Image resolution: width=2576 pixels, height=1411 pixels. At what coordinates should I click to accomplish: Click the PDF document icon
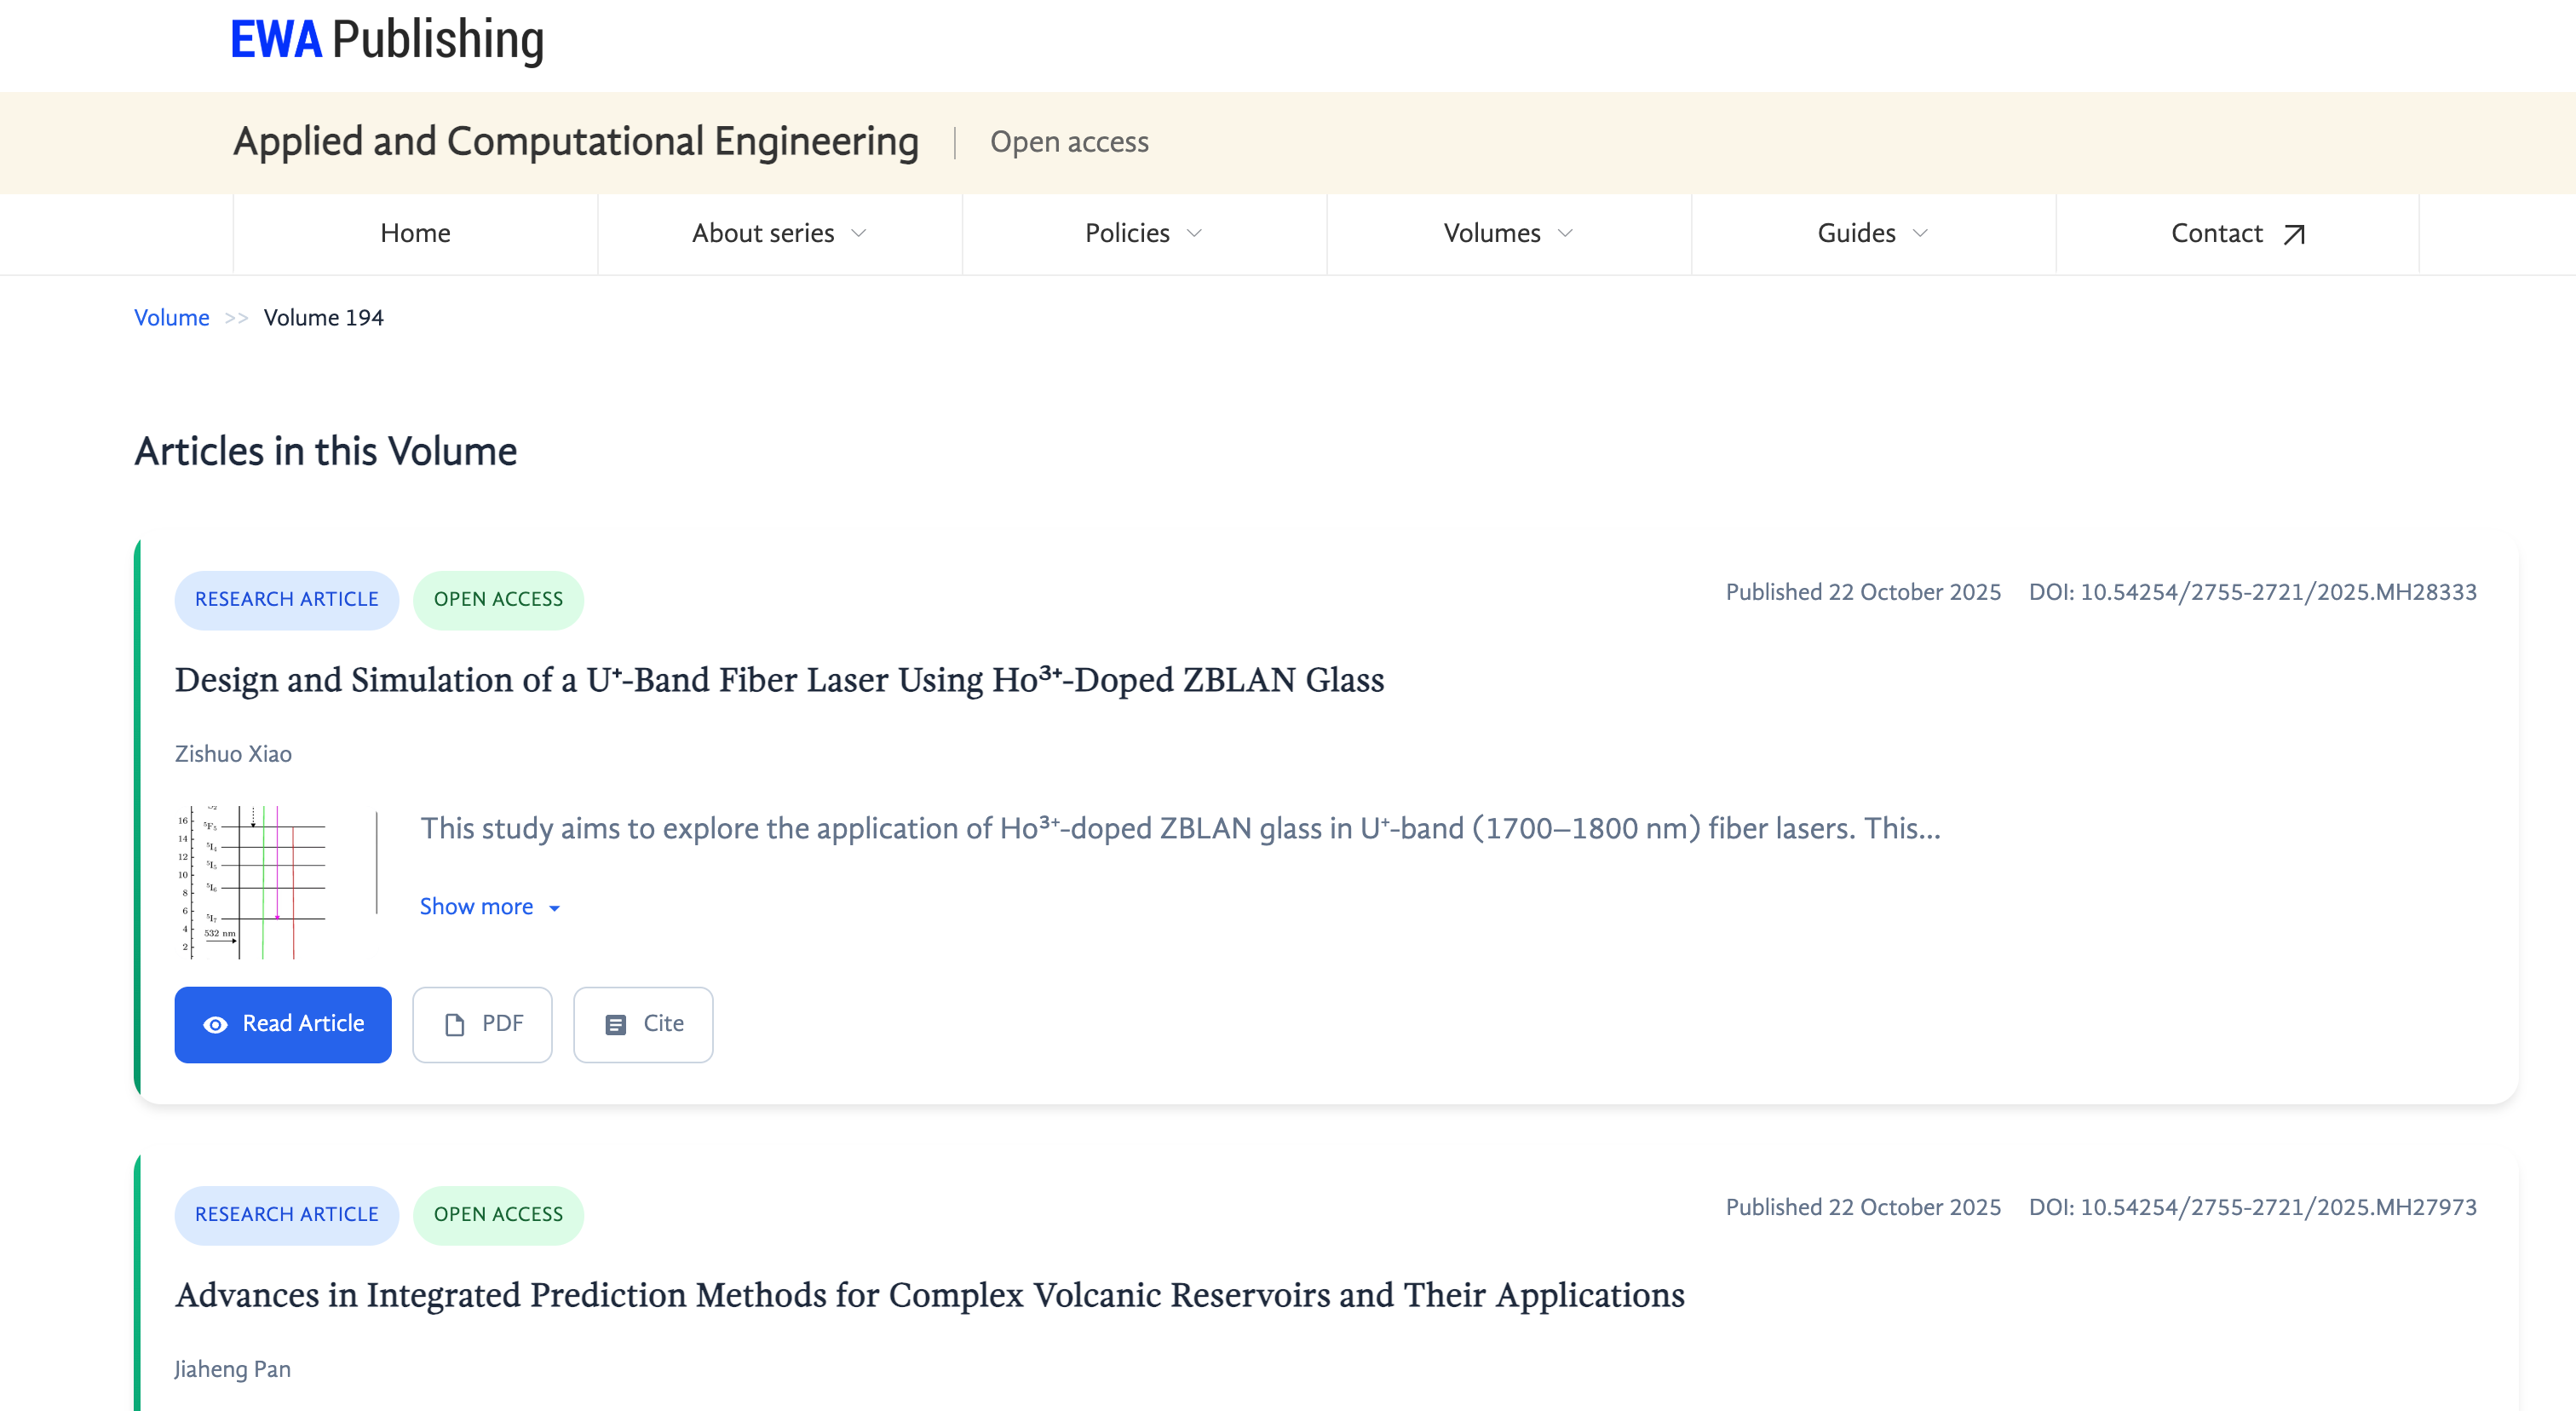pyautogui.click(x=455, y=1024)
